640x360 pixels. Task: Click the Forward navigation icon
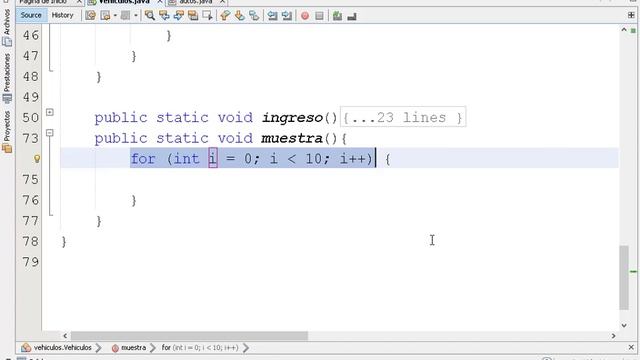click(x=125, y=16)
